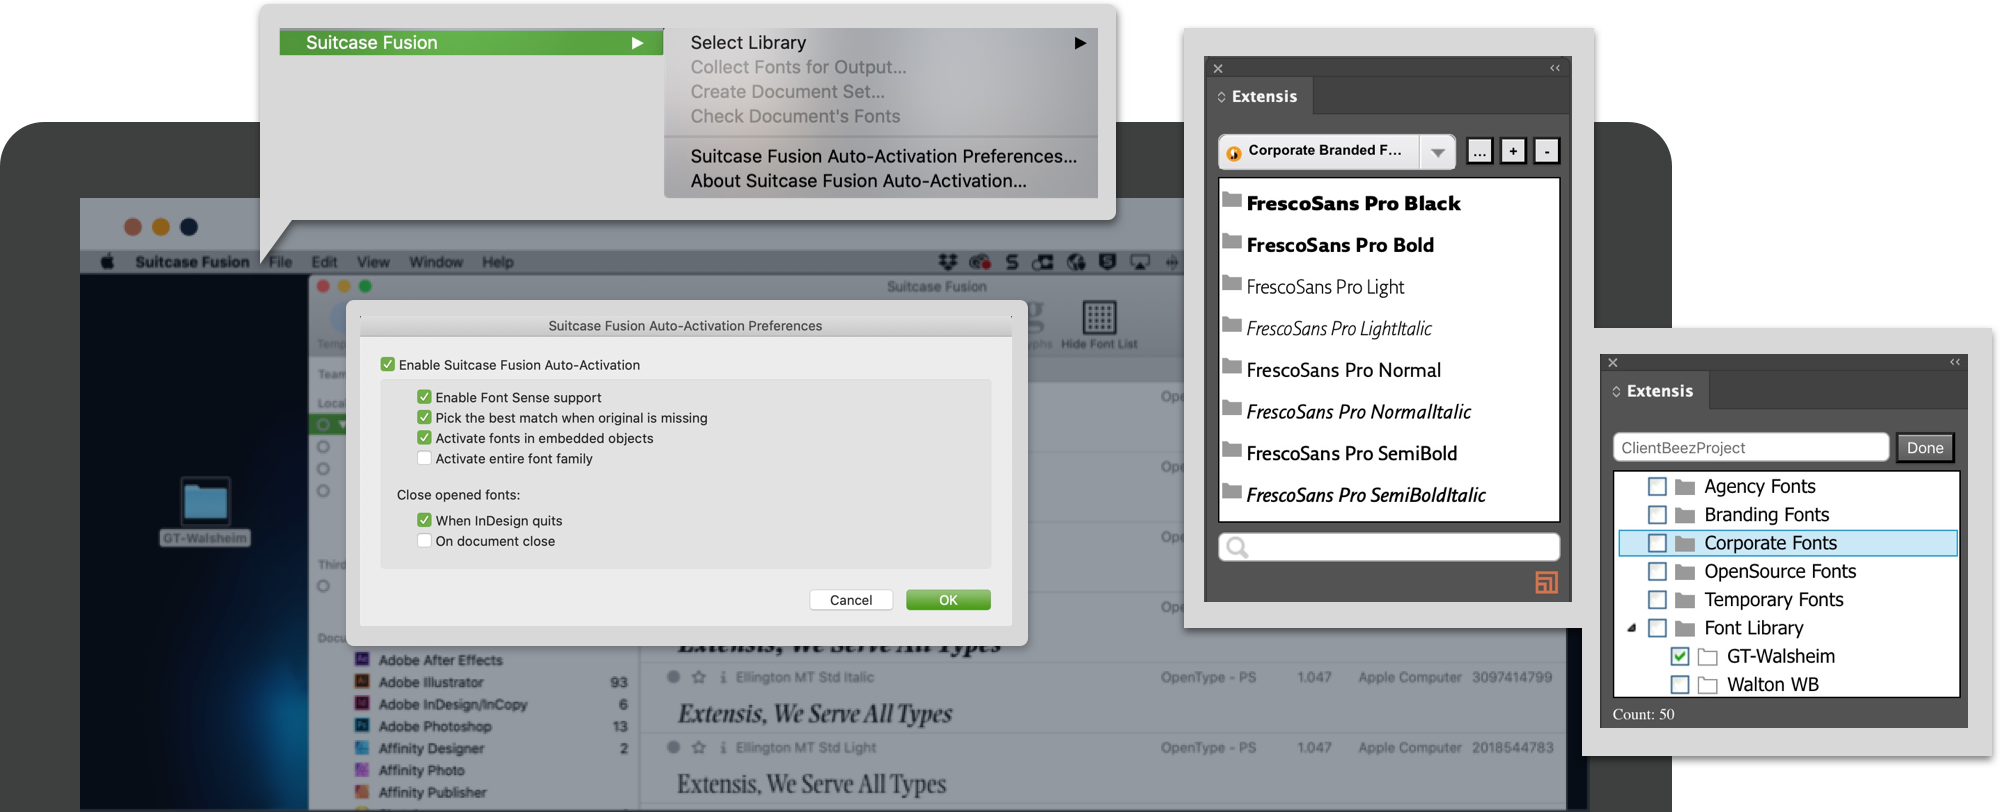The width and height of the screenshot is (2000, 812).
Task: Click the FrescoSans Pro Black folder icon
Action: pyautogui.click(x=1232, y=200)
